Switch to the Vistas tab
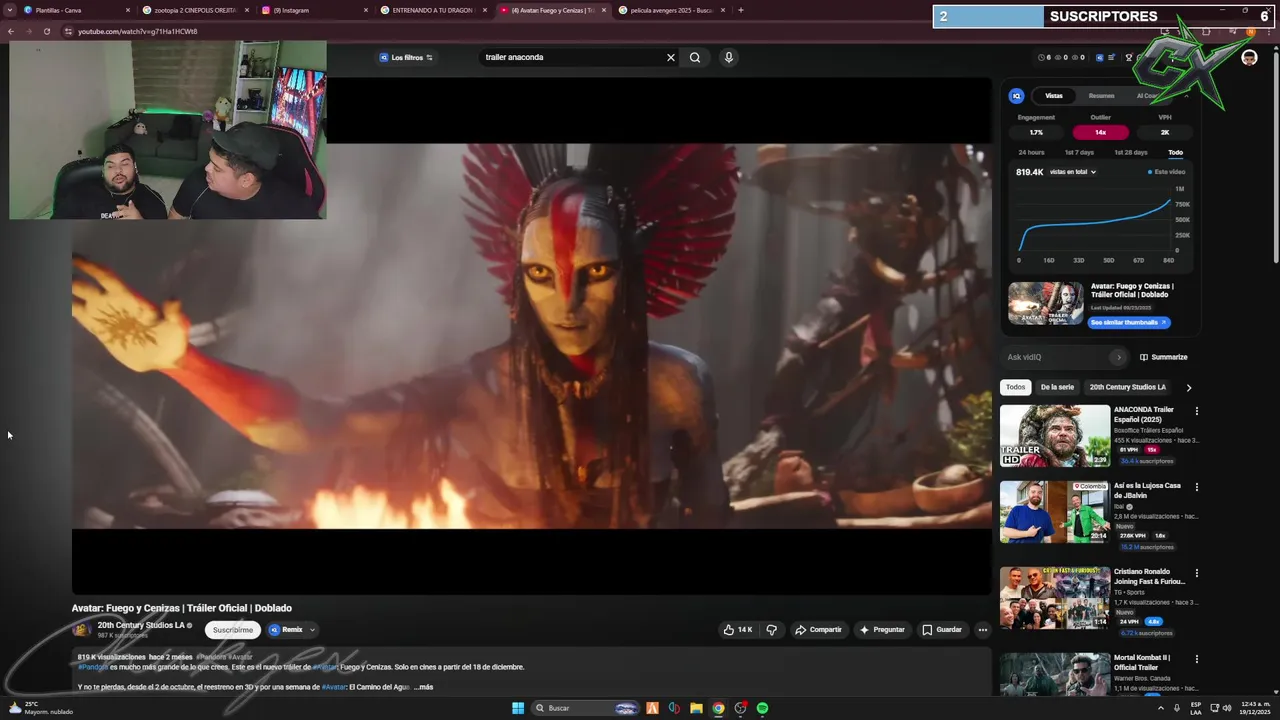The image size is (1280, 720). [1054, 96]
